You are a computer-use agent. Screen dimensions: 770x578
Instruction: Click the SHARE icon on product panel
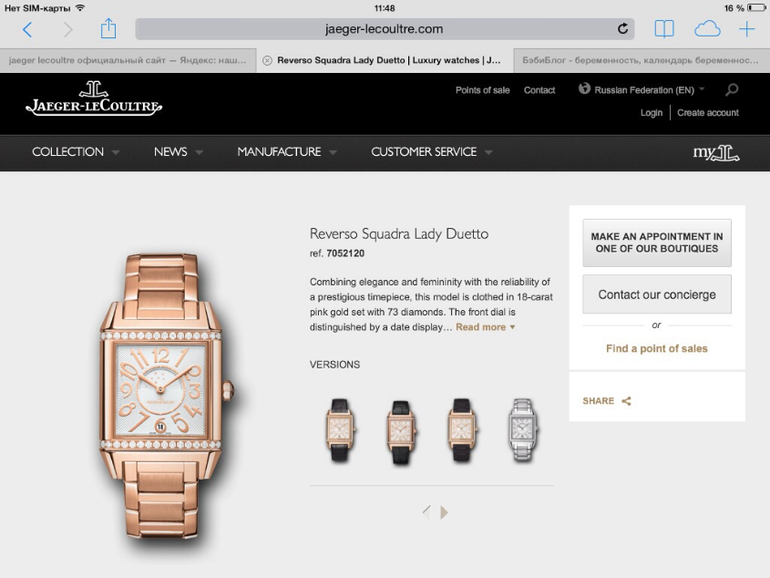pyautogui.click(x=626, y=401)
